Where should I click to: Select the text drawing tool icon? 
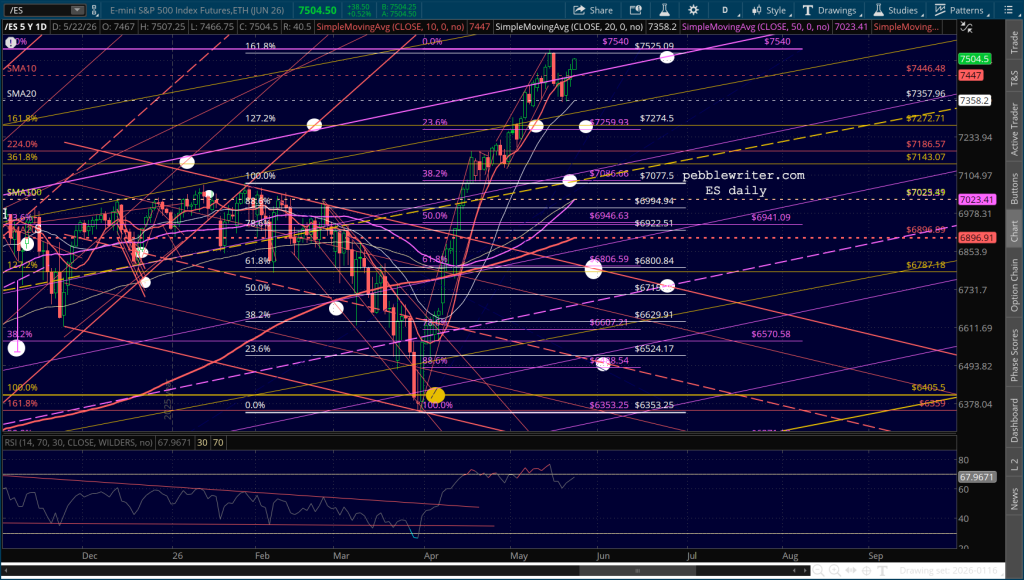click(882, 571)
